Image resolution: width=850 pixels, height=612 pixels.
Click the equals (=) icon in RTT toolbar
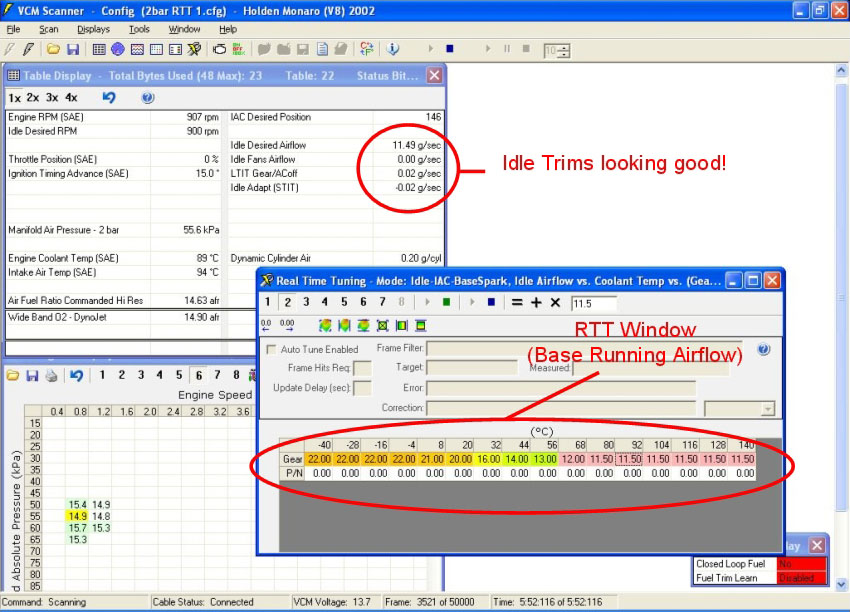pyautogui.click(x=517, y=302)
